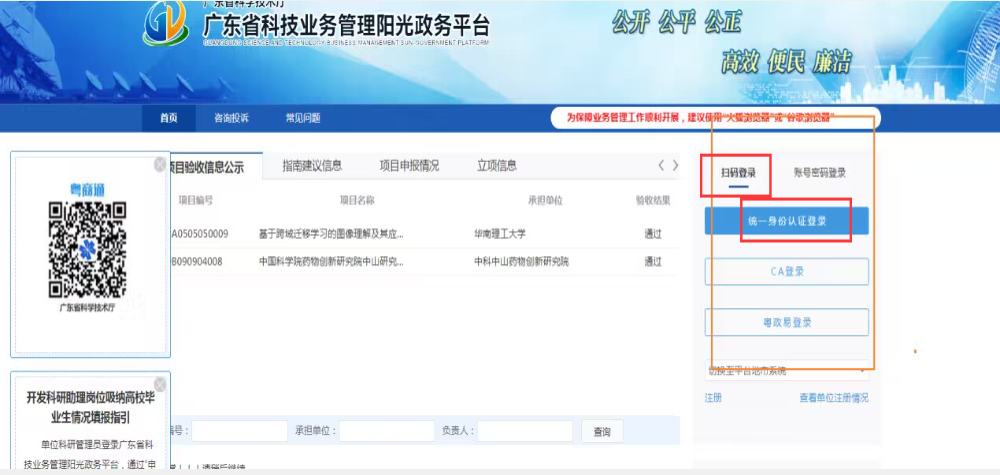Focus the 负责人 search input field
This screenshot has width=1000, height=475.
525,431
